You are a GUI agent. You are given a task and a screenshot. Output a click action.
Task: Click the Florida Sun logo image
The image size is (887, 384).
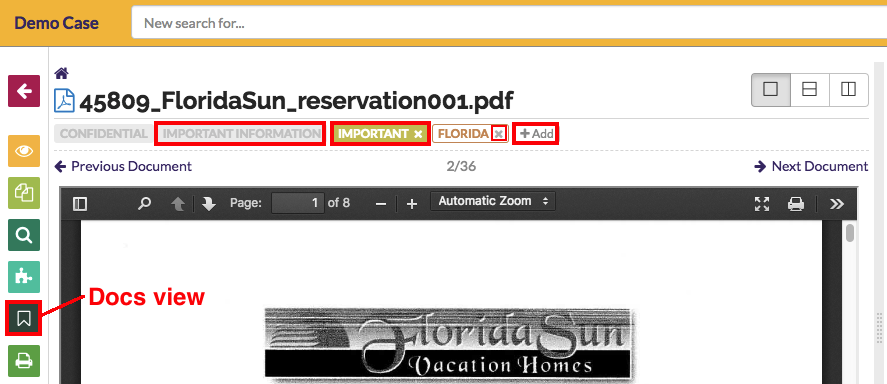[448, 343]
